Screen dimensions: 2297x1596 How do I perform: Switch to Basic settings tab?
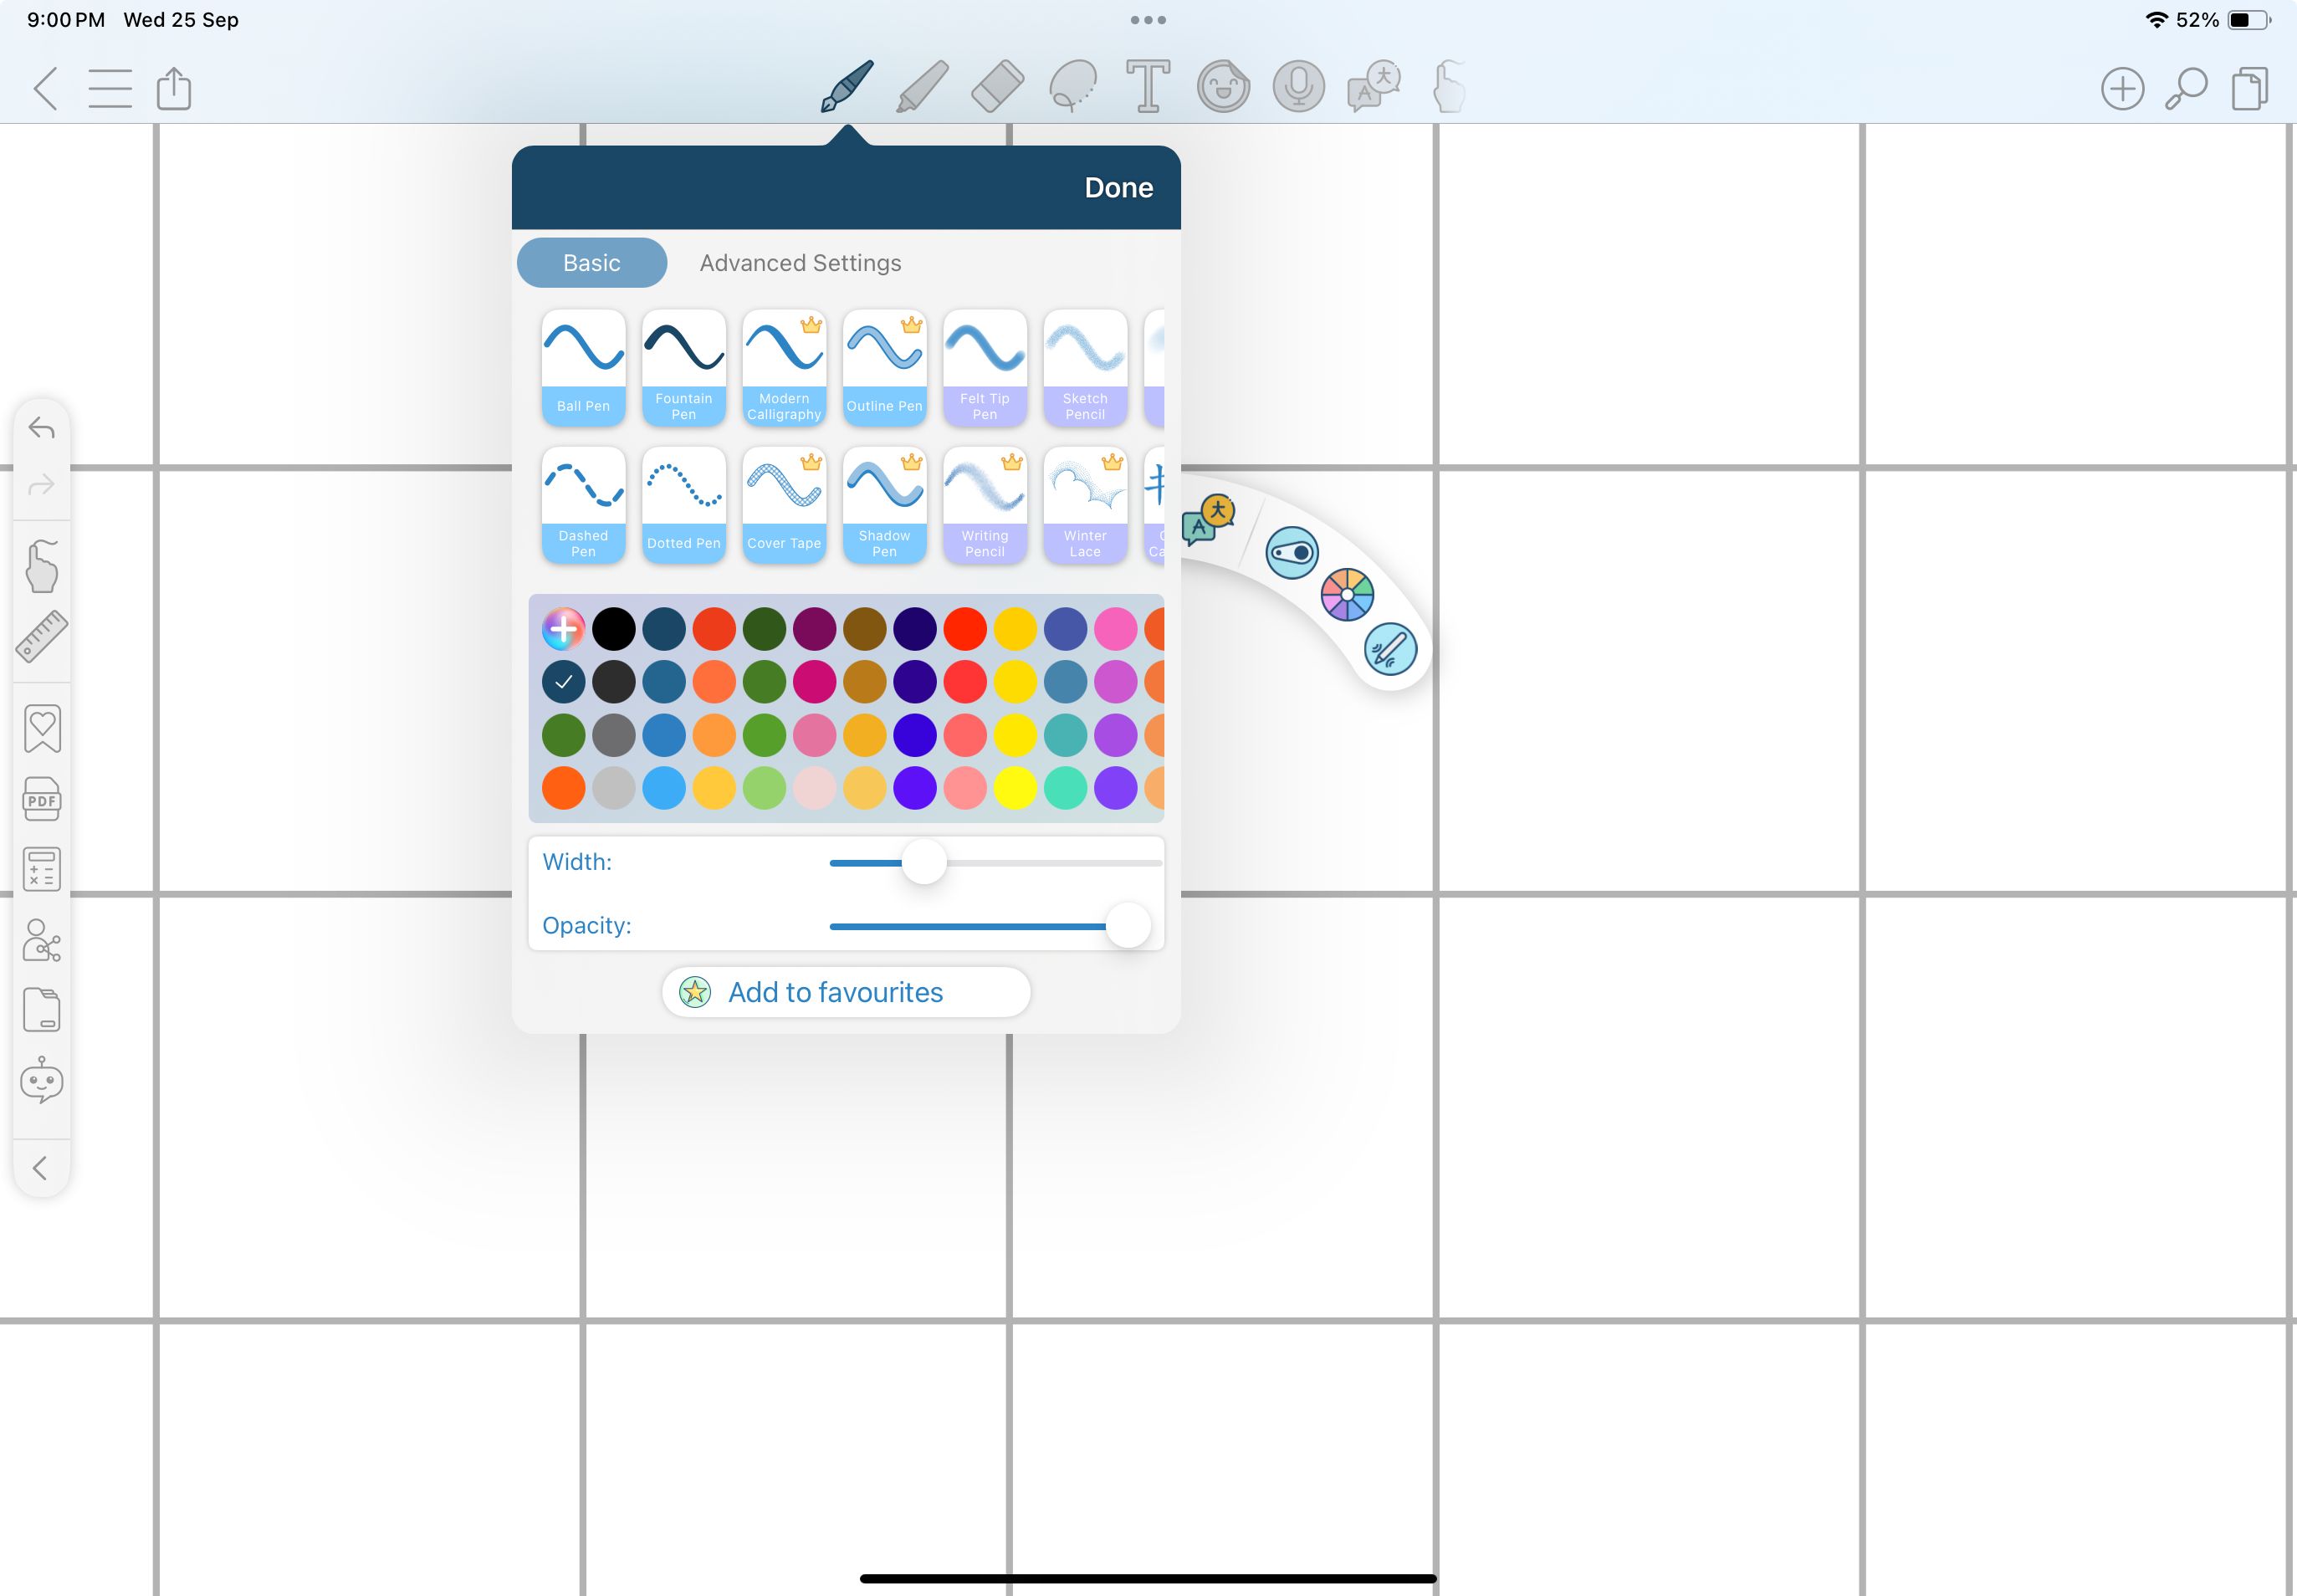pos(590,263)
